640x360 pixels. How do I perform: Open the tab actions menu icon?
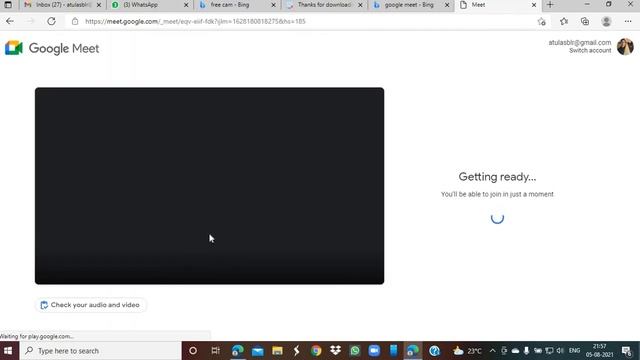[8, 5]
